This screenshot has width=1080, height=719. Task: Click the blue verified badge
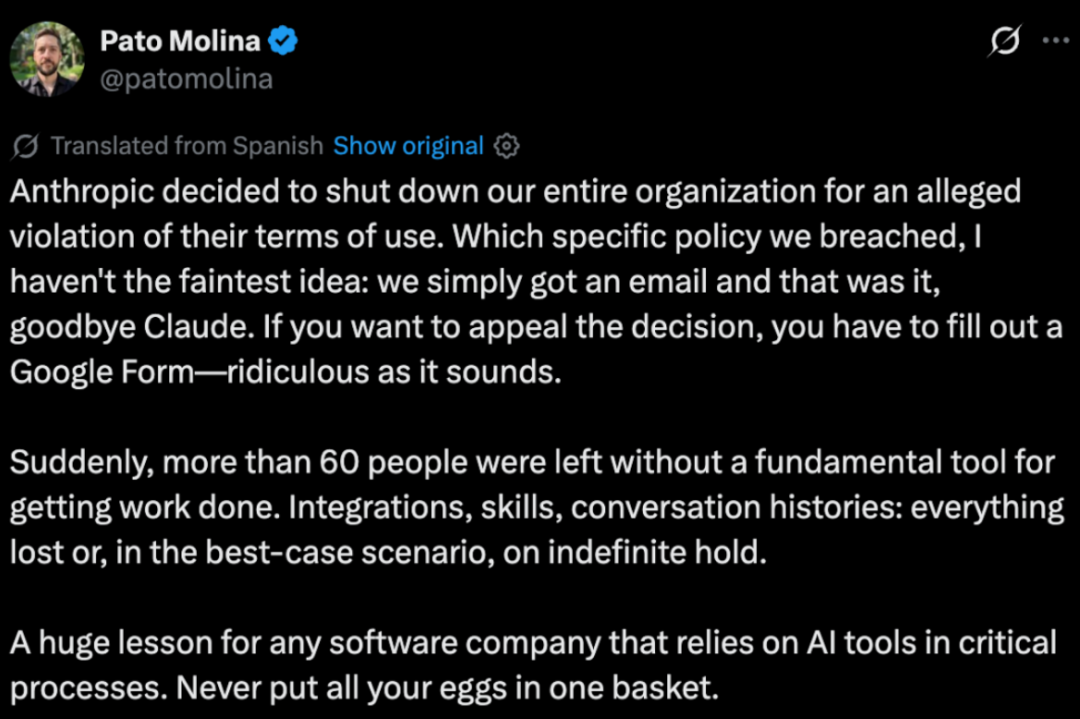click(x=284, y=42)
